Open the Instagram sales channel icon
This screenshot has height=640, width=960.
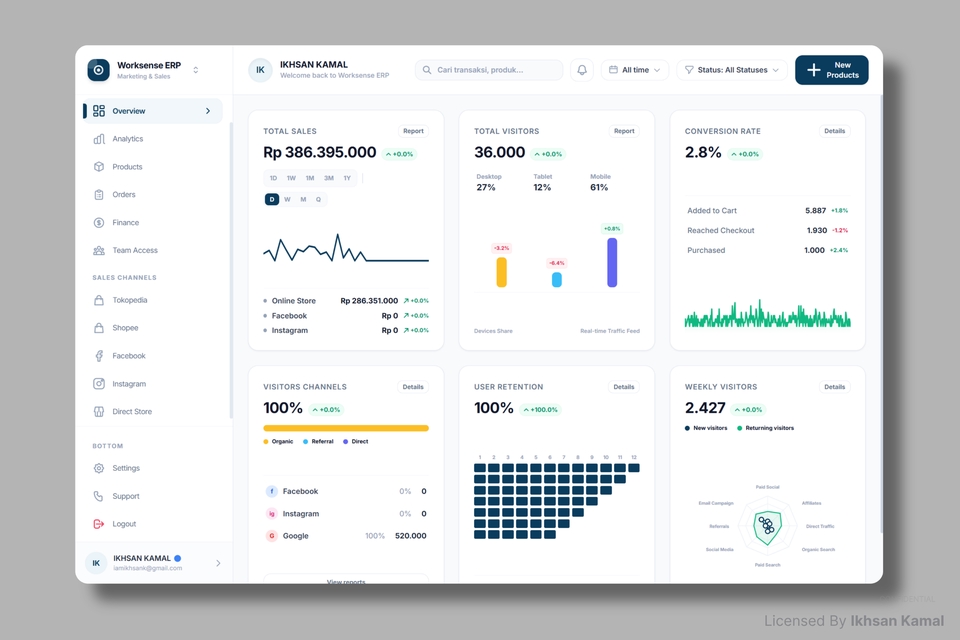(x=99, y=383)
